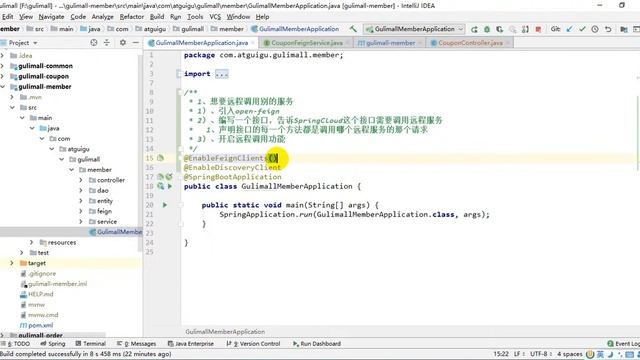640x360 pixels.
Task: Open the Version Control tool window
Action: tap(253, 344)
